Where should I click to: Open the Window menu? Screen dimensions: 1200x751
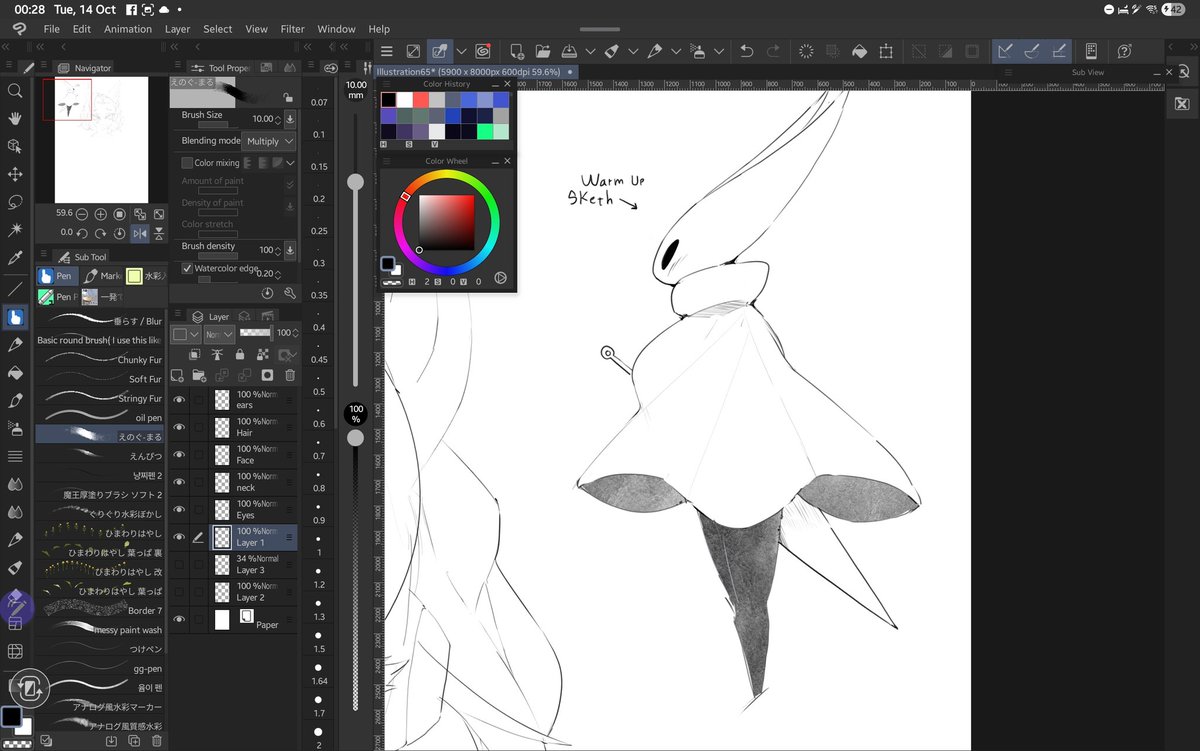pyautogui.click(x=336, y=29)
